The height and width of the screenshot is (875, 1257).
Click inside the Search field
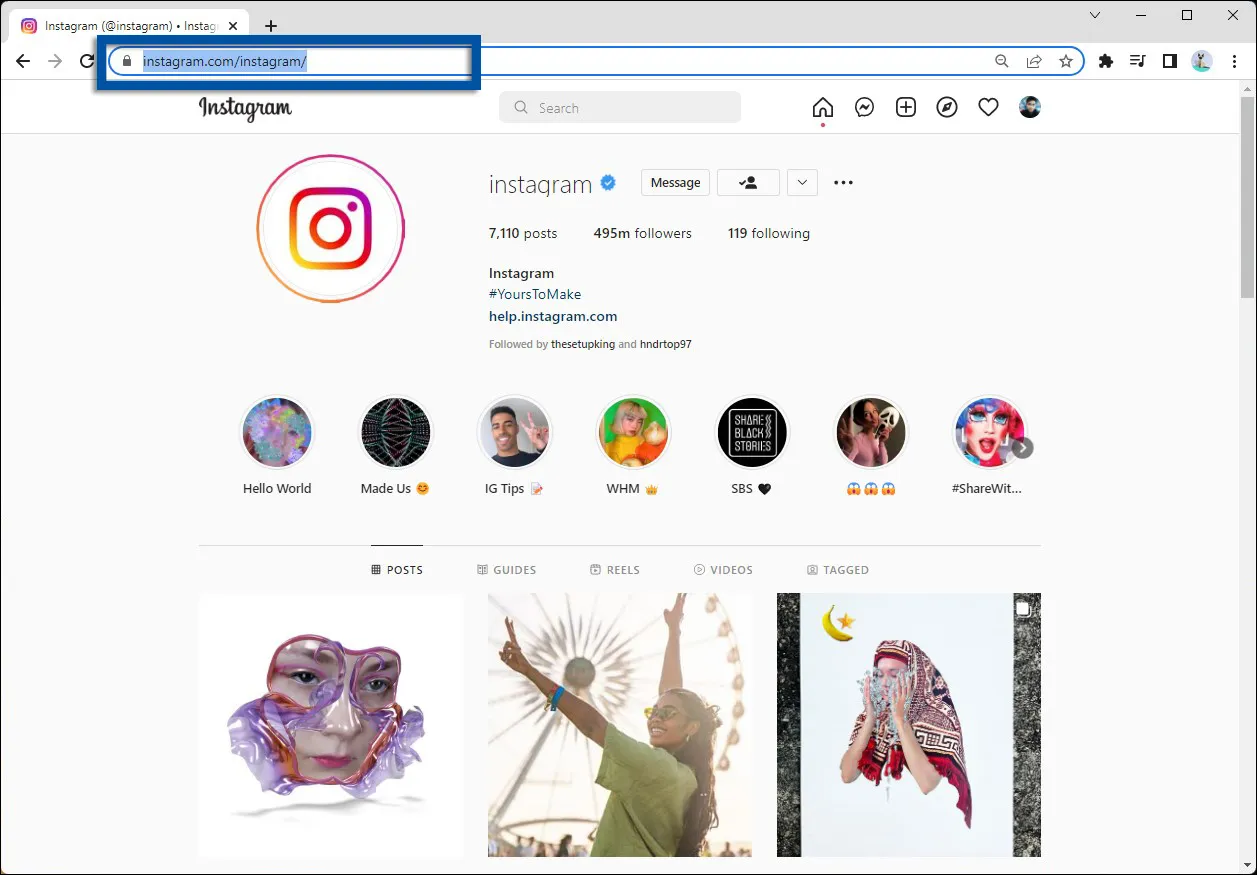(619, 107)
